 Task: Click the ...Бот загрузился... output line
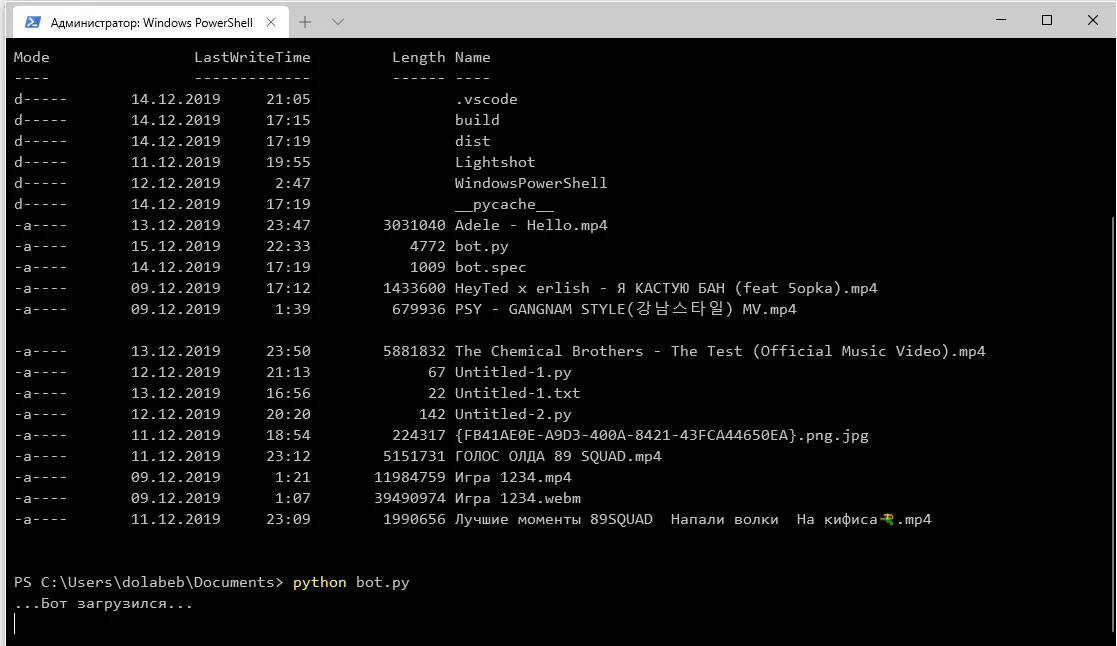103,604
